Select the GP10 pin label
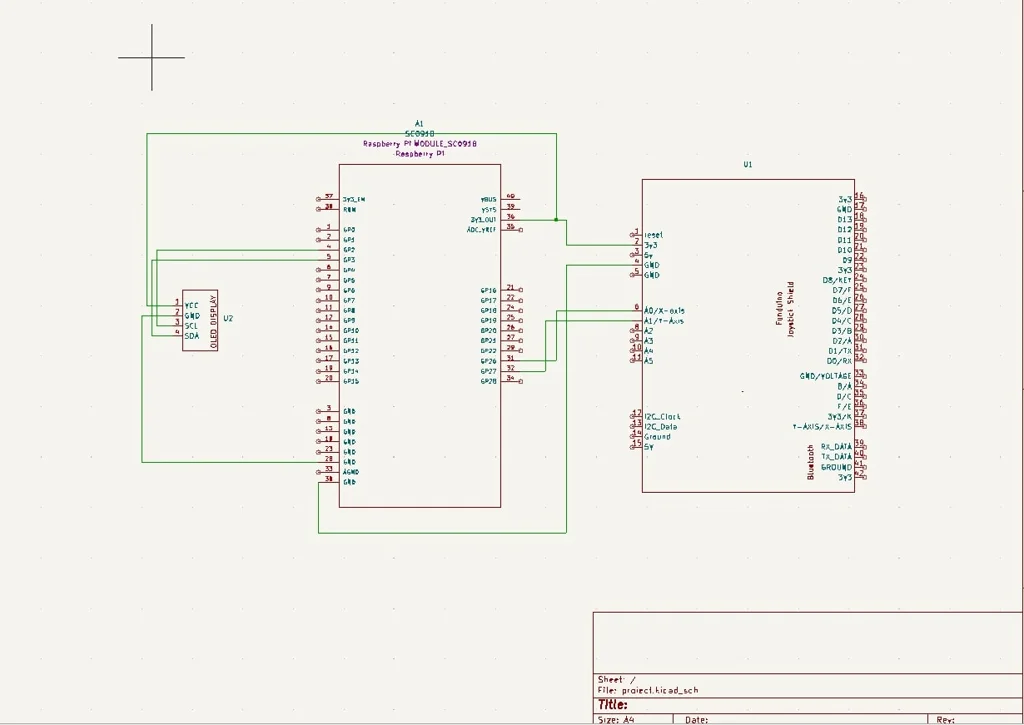The height and width of the screenshot is (725, 1024). 351,330
